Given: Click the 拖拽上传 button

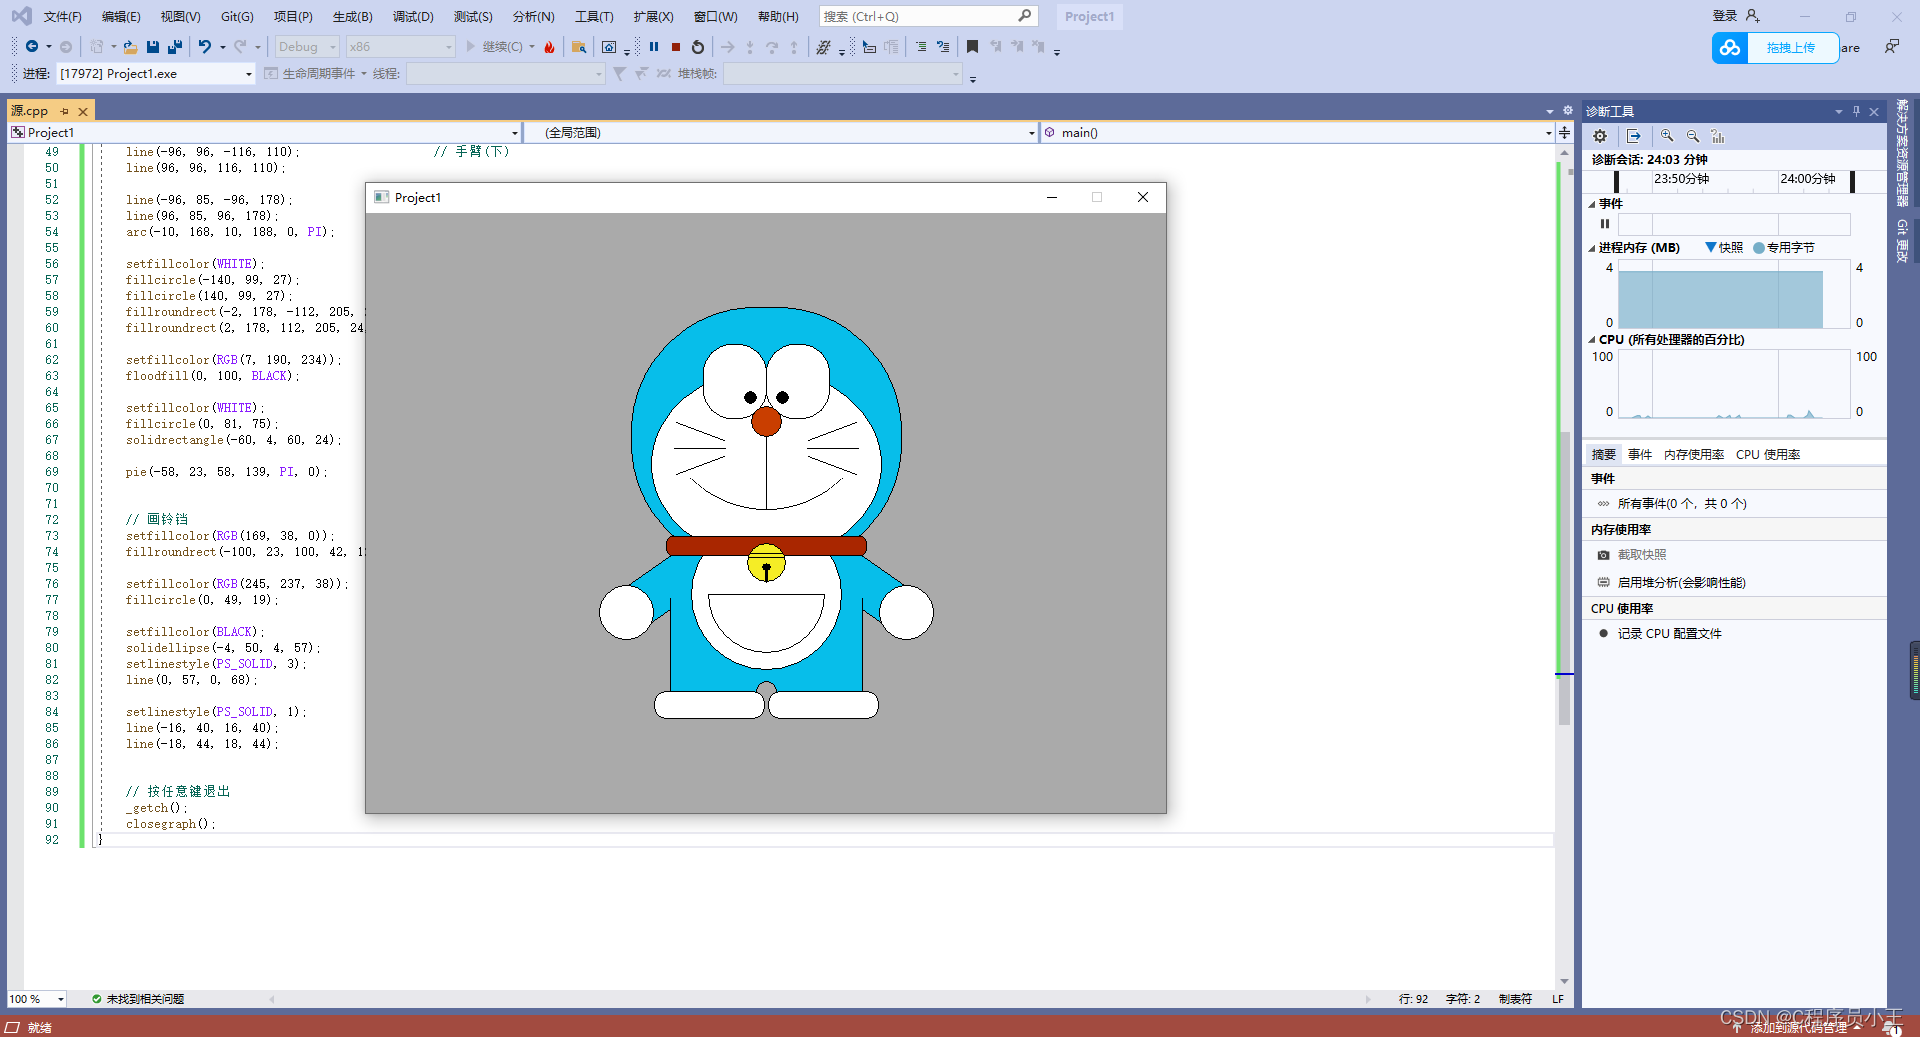Looking at the screenshot, I should click(1791, 47).
